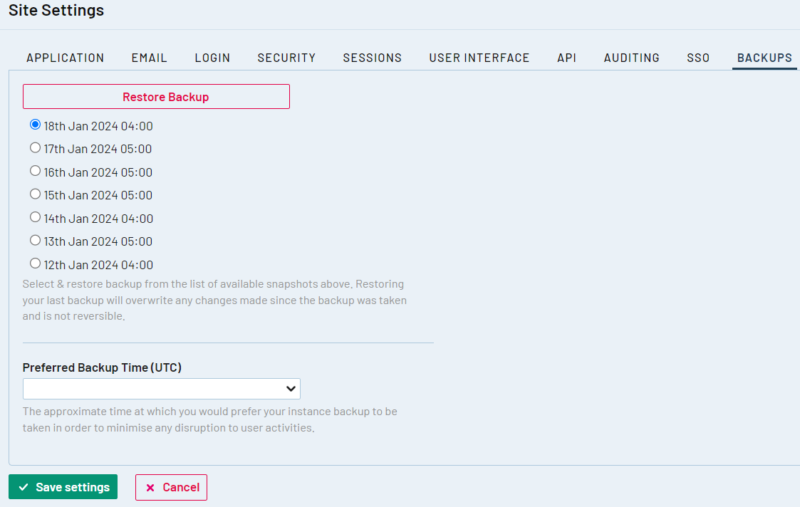The image size is (800, 507).
Task: Open the User Interface tab
Action: (479, 58)
